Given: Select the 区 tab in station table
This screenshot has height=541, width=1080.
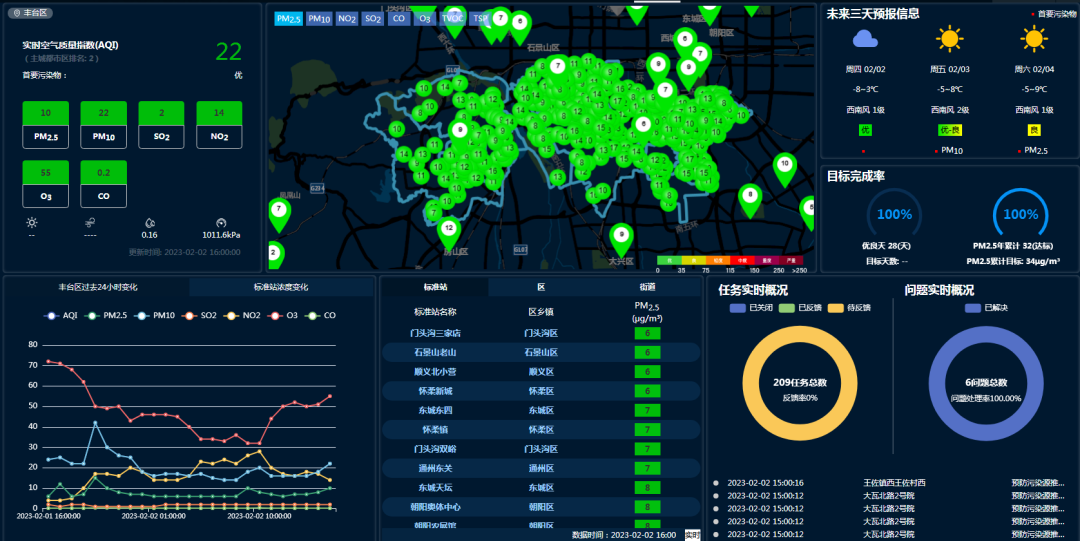Looking at the screenshot, I should [x=541, y=287].
